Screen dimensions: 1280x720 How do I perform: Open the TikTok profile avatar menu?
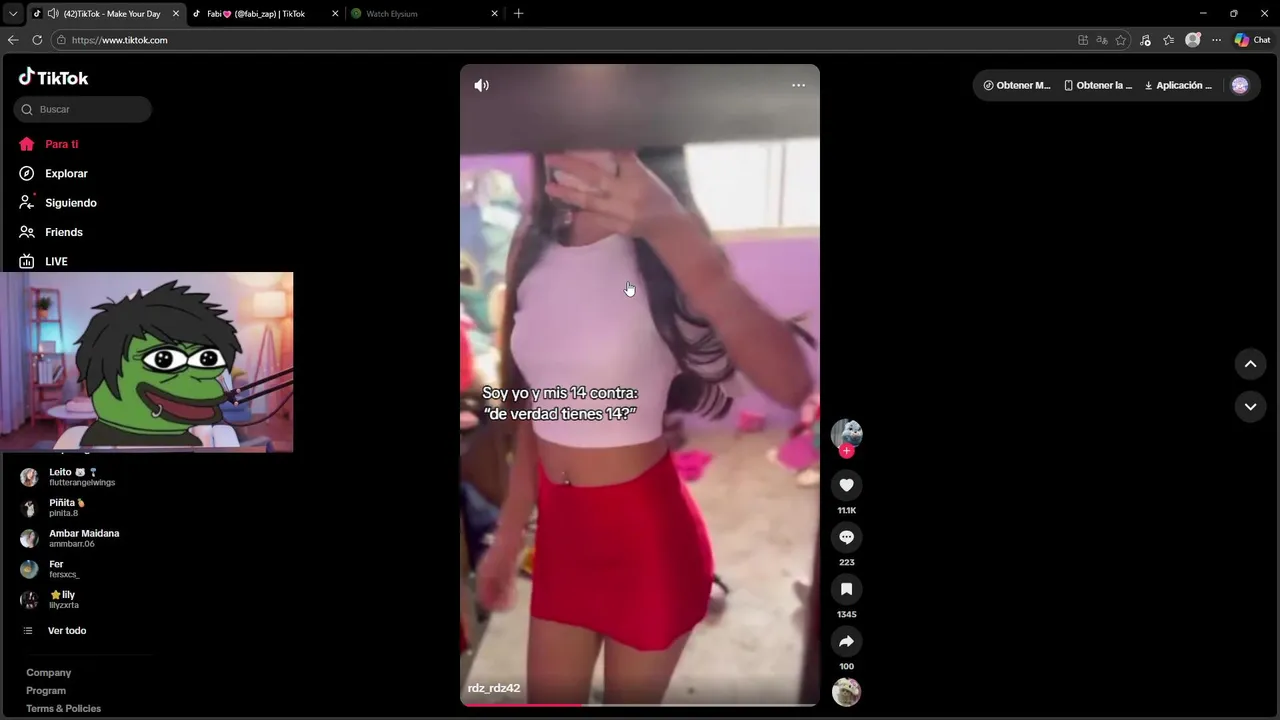[1240, 85]
